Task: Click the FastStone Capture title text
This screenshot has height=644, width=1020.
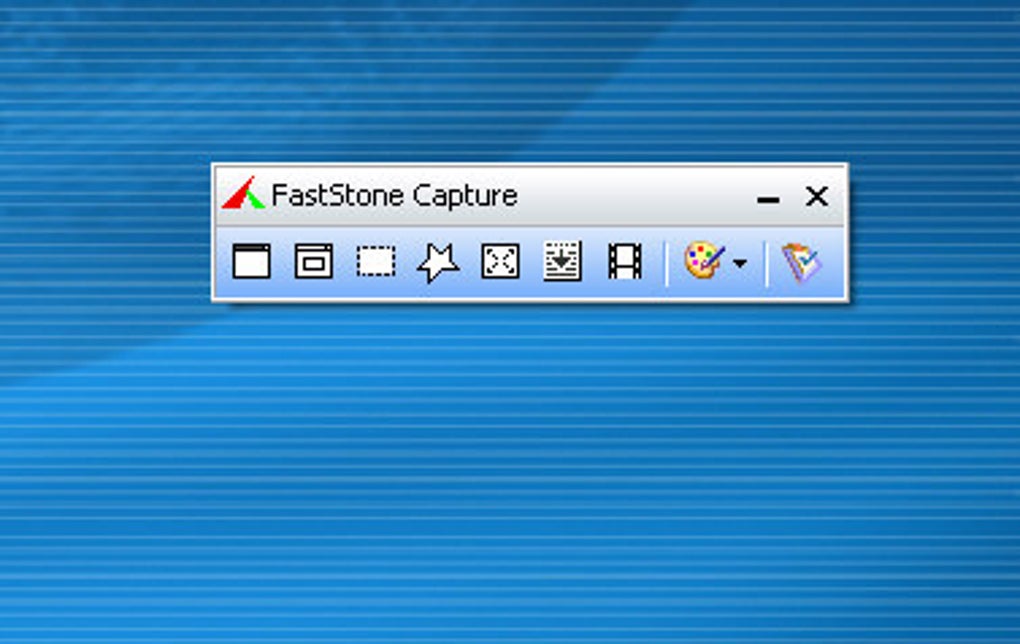Action: point(394,196)
